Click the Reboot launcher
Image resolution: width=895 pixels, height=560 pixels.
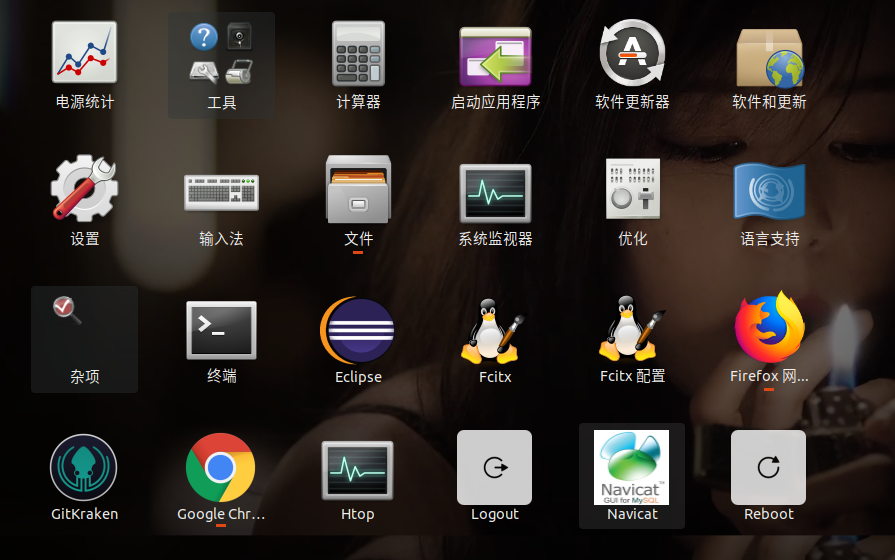[x=768, y=468]
